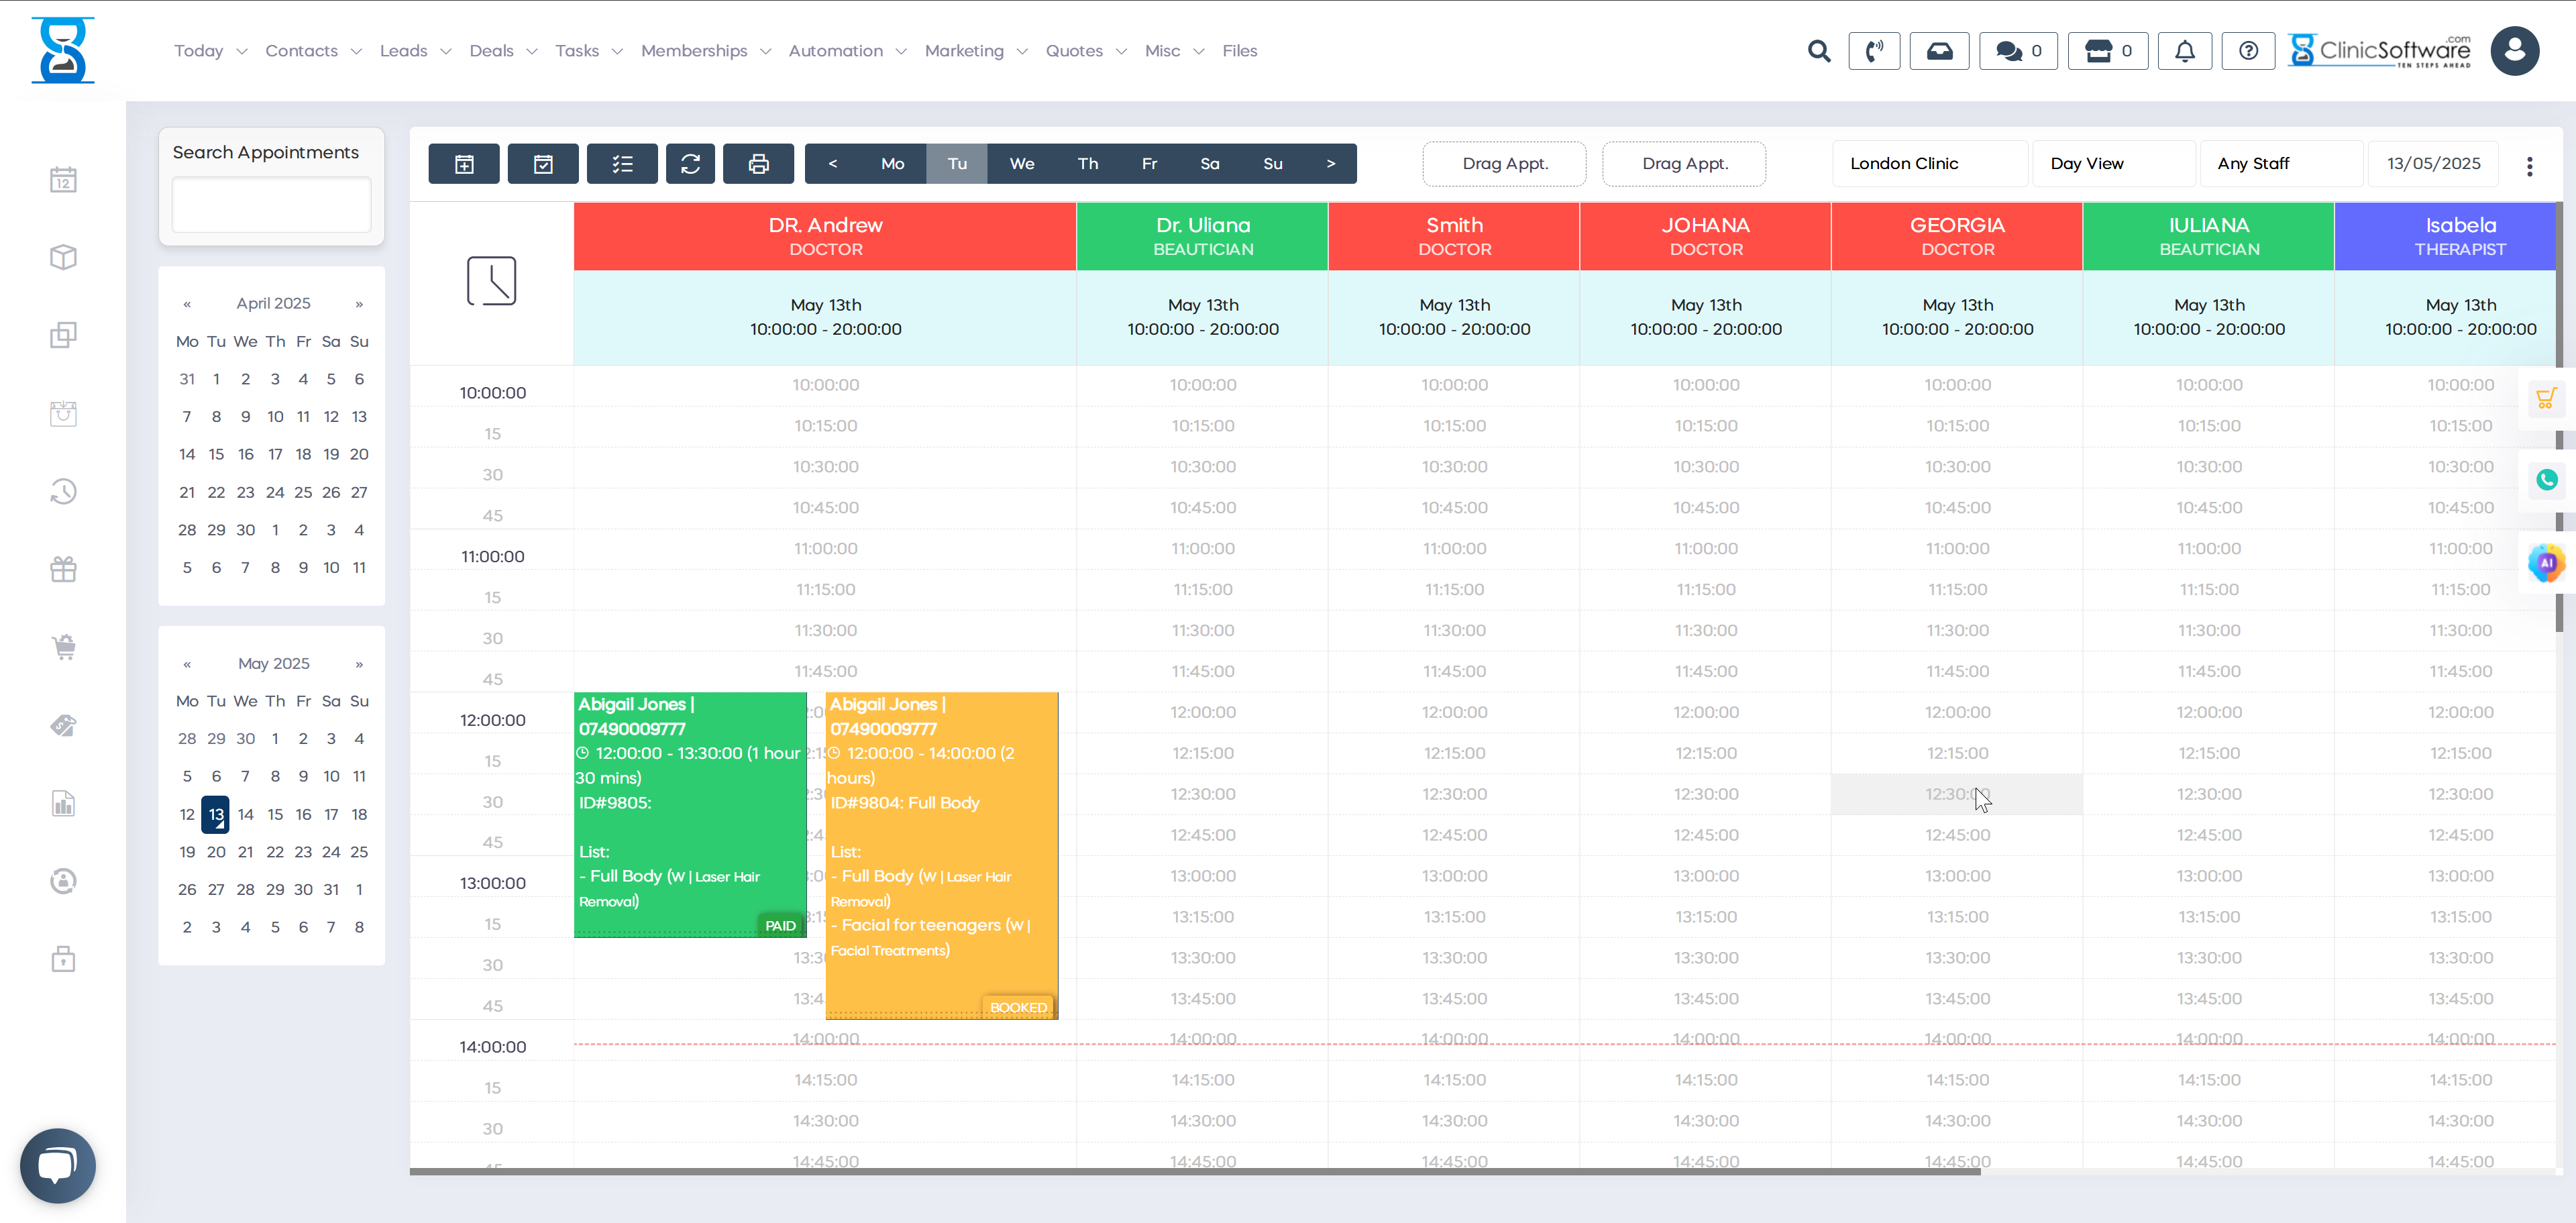Open the WhatsApp panel on the right edge
The height and width of the screenshot is (1223, 2576).
point(2546,480)
